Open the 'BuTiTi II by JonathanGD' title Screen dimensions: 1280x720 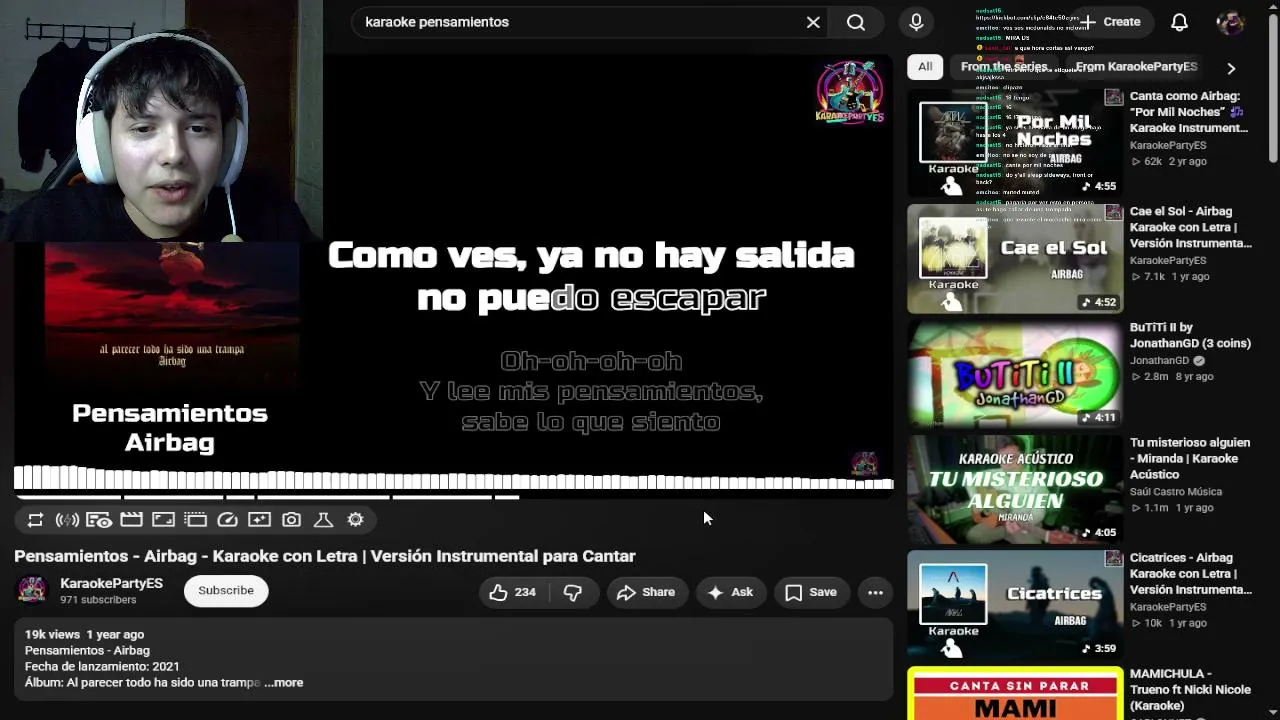point(1190,335)
